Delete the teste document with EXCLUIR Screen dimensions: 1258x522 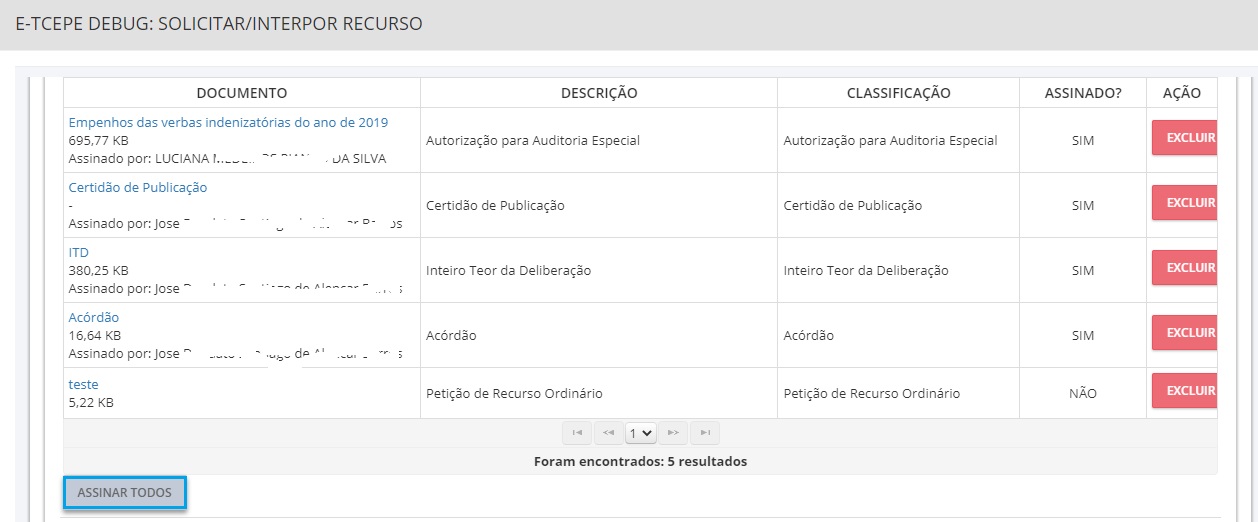pos(1184,391)
